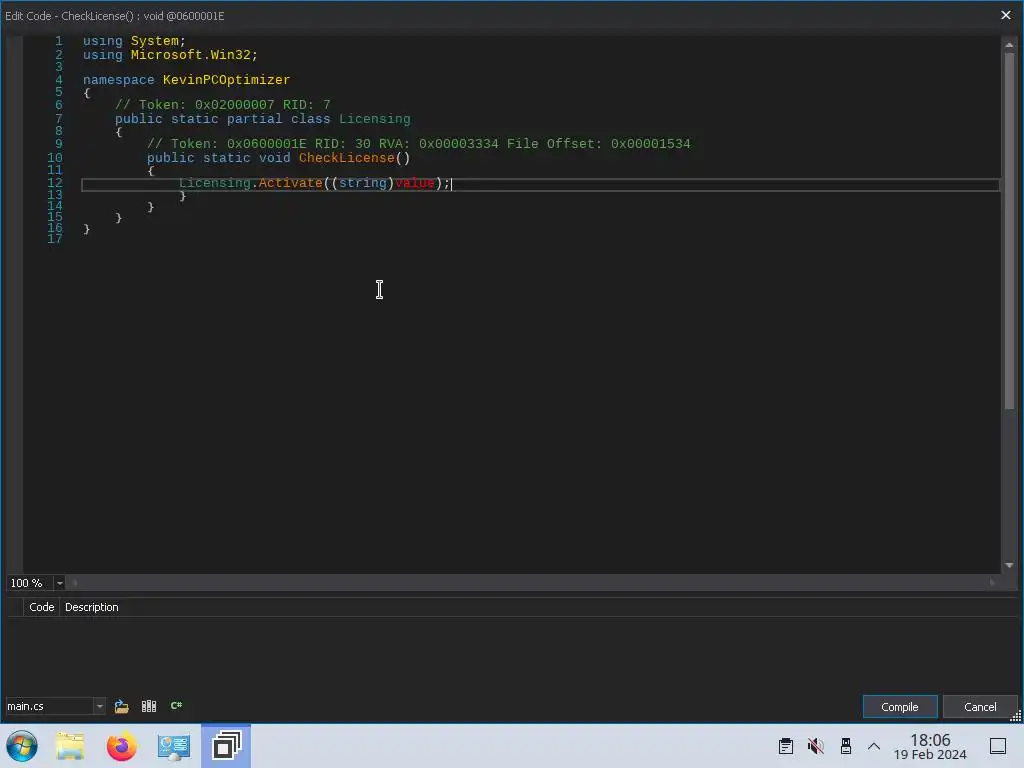Open the assembly references icon
Screen dimensions: 1024x768
[149, 706]
